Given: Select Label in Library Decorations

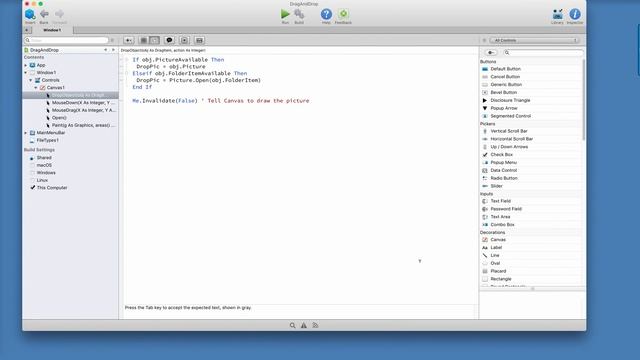Looking at the screenshot, I should click(x=531, y=248).
